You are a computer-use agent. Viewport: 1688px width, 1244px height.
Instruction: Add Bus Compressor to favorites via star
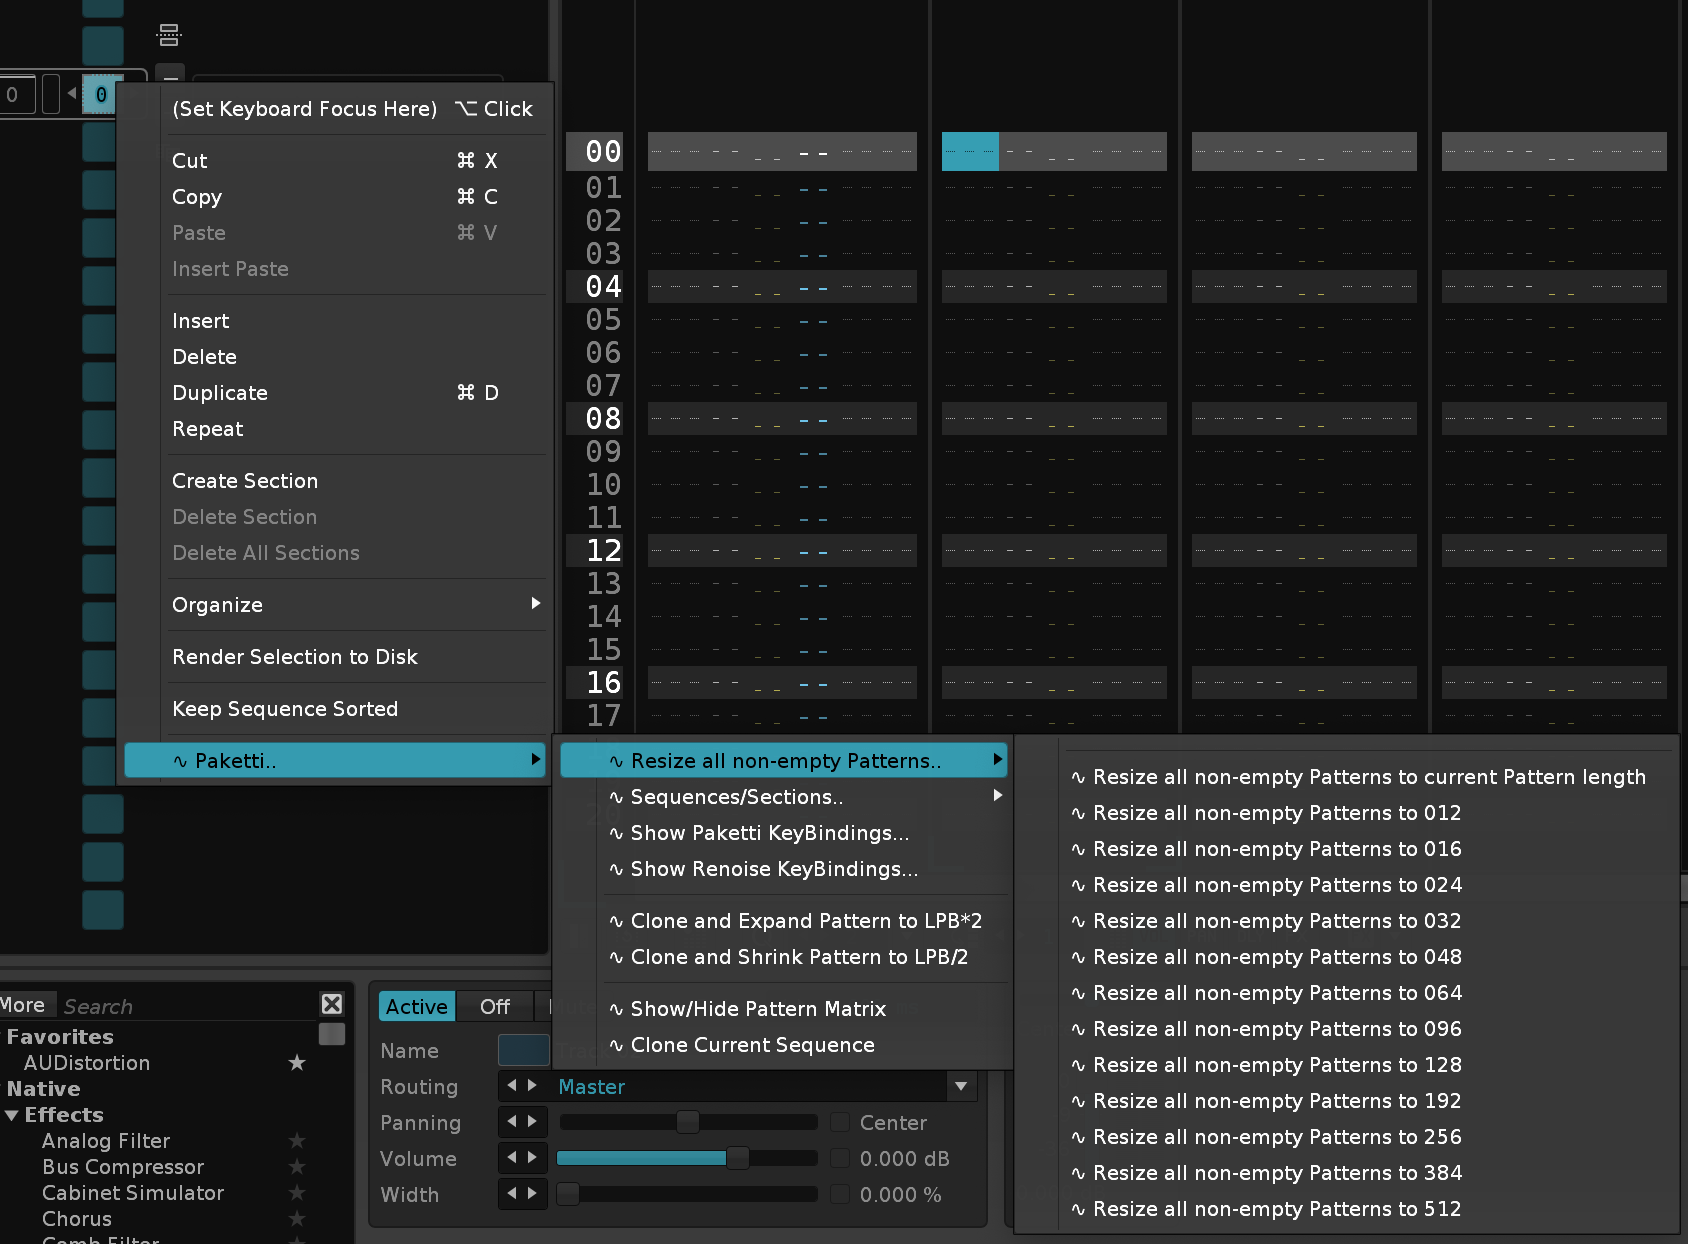click(x=297, y=1166)
